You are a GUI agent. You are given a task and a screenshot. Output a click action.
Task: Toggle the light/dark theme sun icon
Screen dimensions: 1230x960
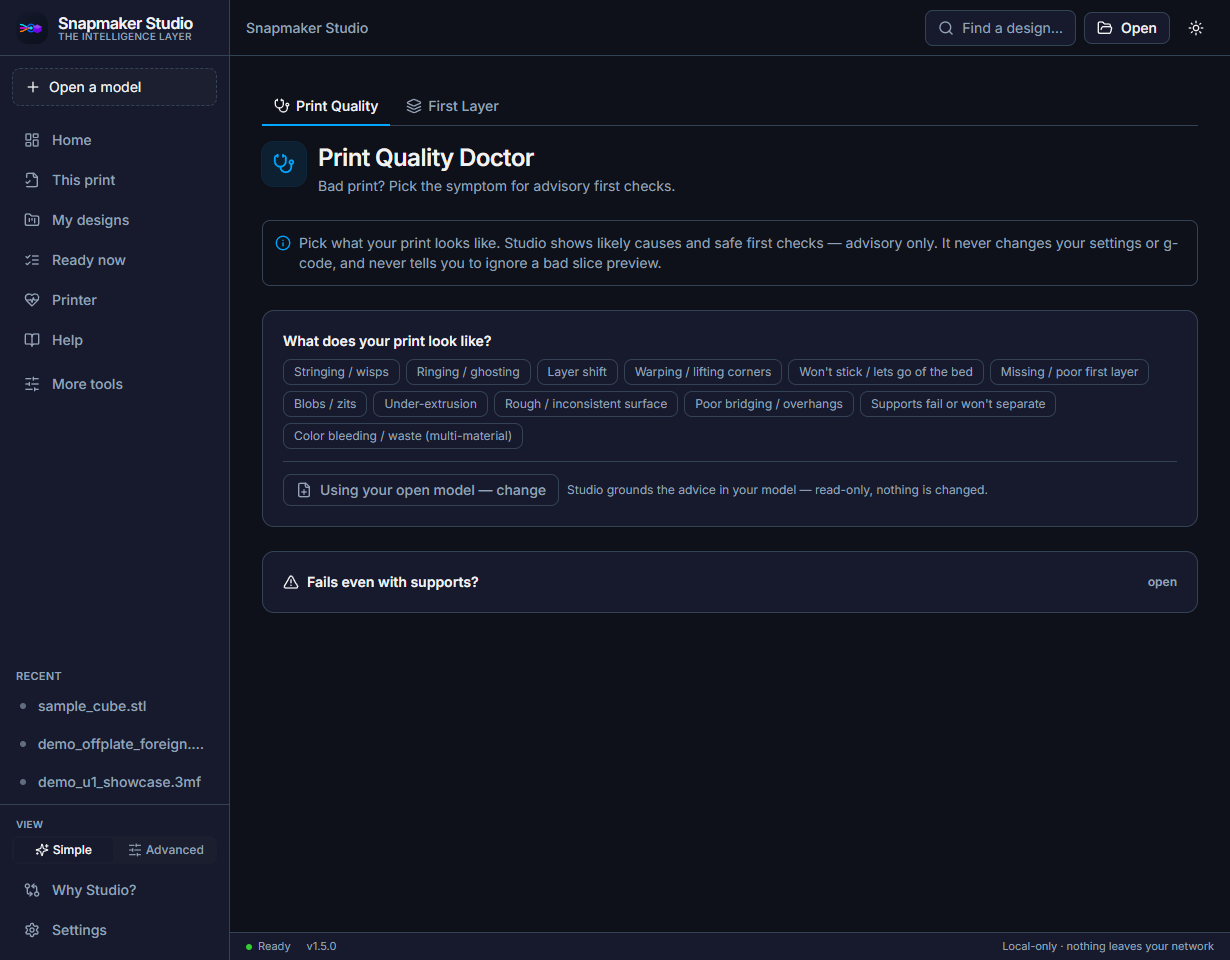click(1196, 28)
